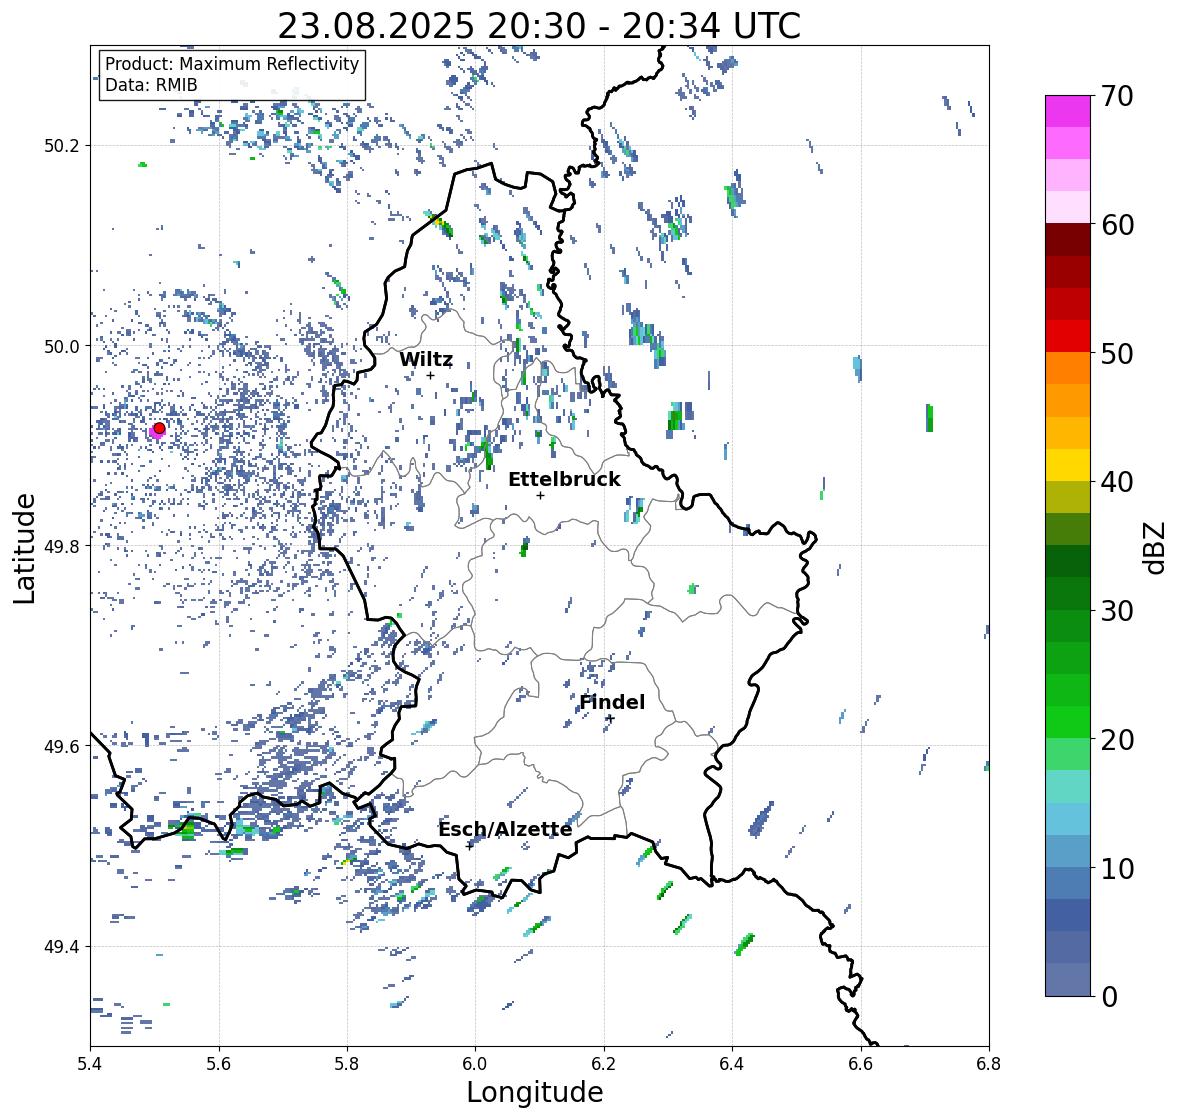Click the red dot radar marker
This screenshot has width=1179, height=1117.
[159, 428]
